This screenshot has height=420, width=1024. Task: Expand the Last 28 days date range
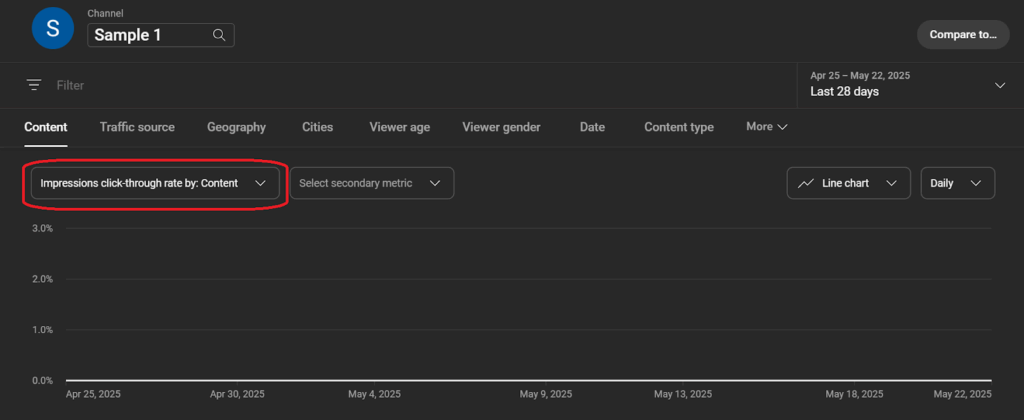[910, 85]
